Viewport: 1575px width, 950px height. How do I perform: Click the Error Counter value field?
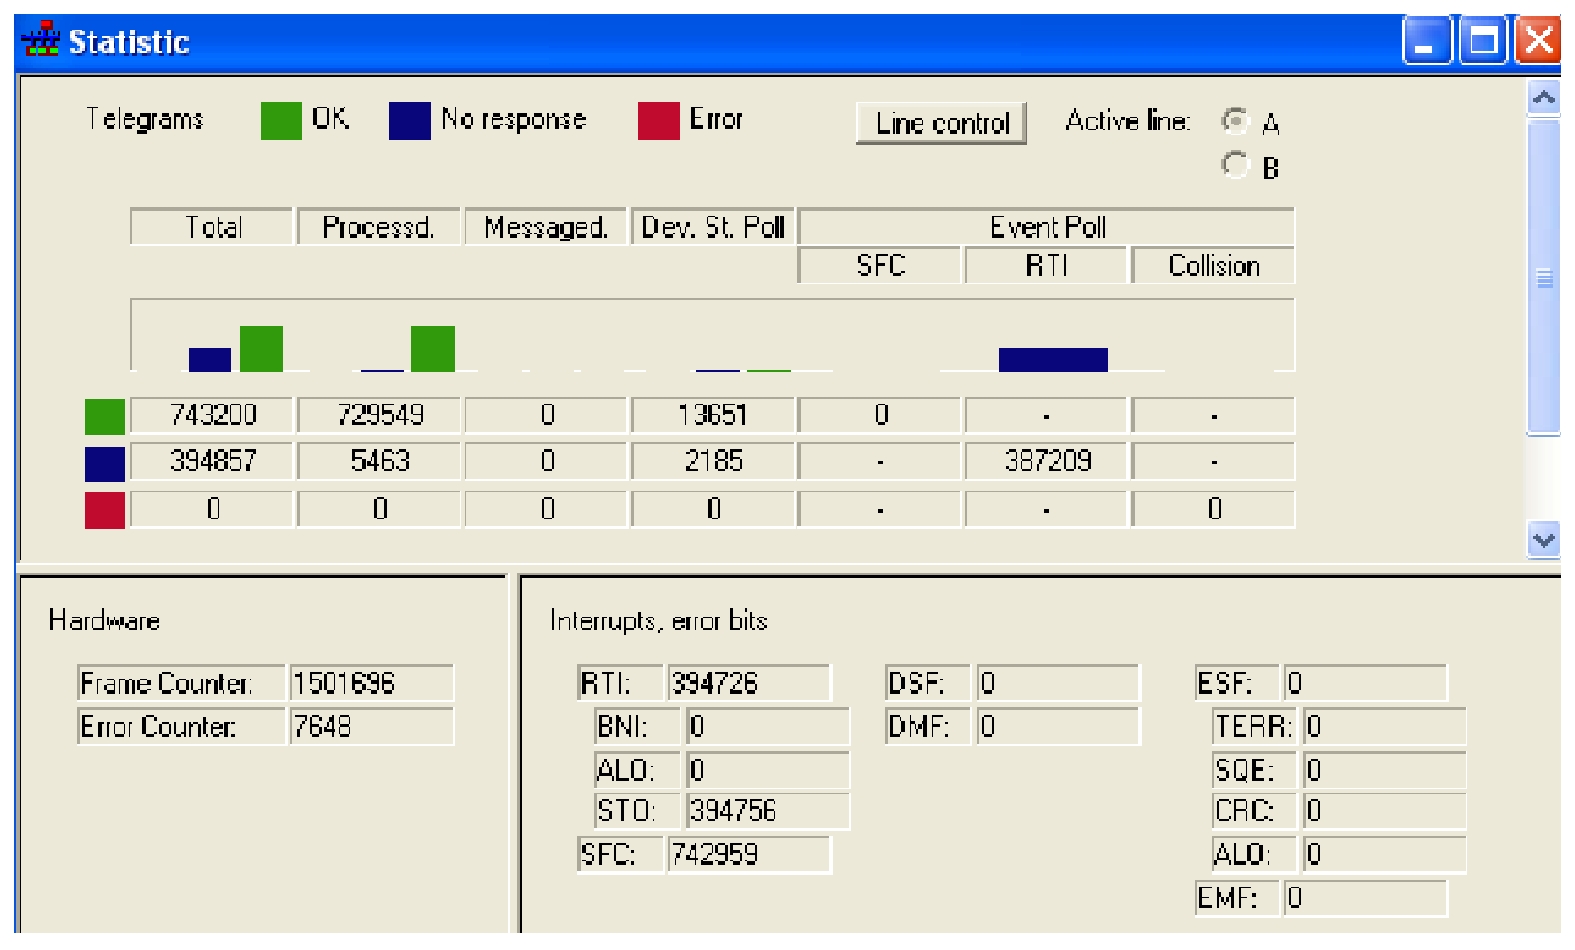point(371,727)
